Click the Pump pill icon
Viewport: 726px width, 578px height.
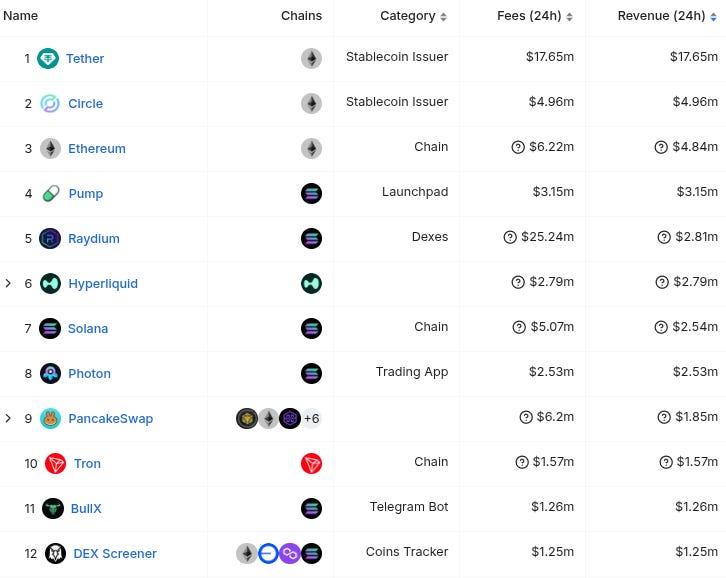50,193
